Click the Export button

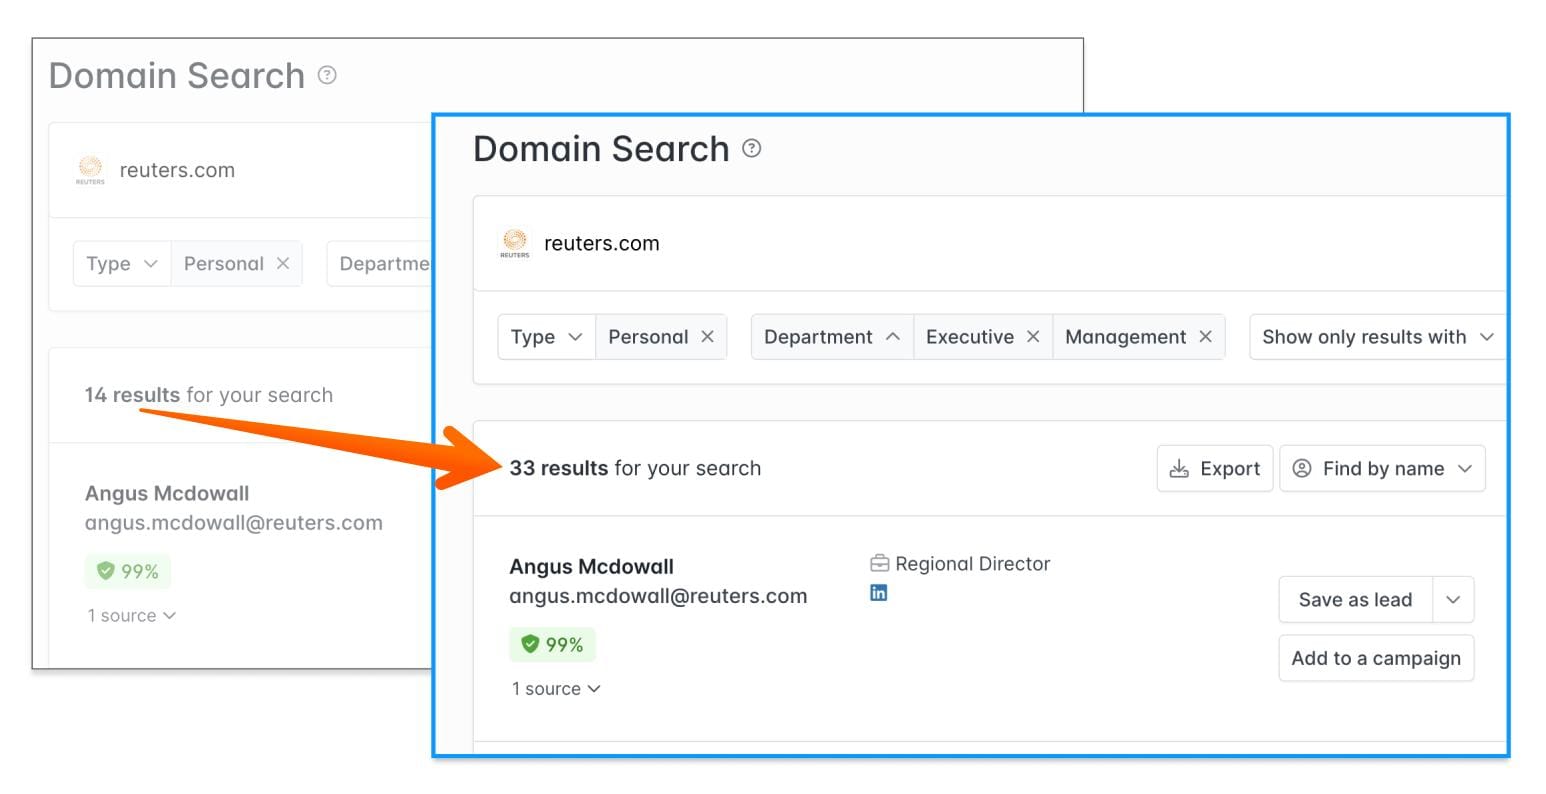tap(1215, 468)
